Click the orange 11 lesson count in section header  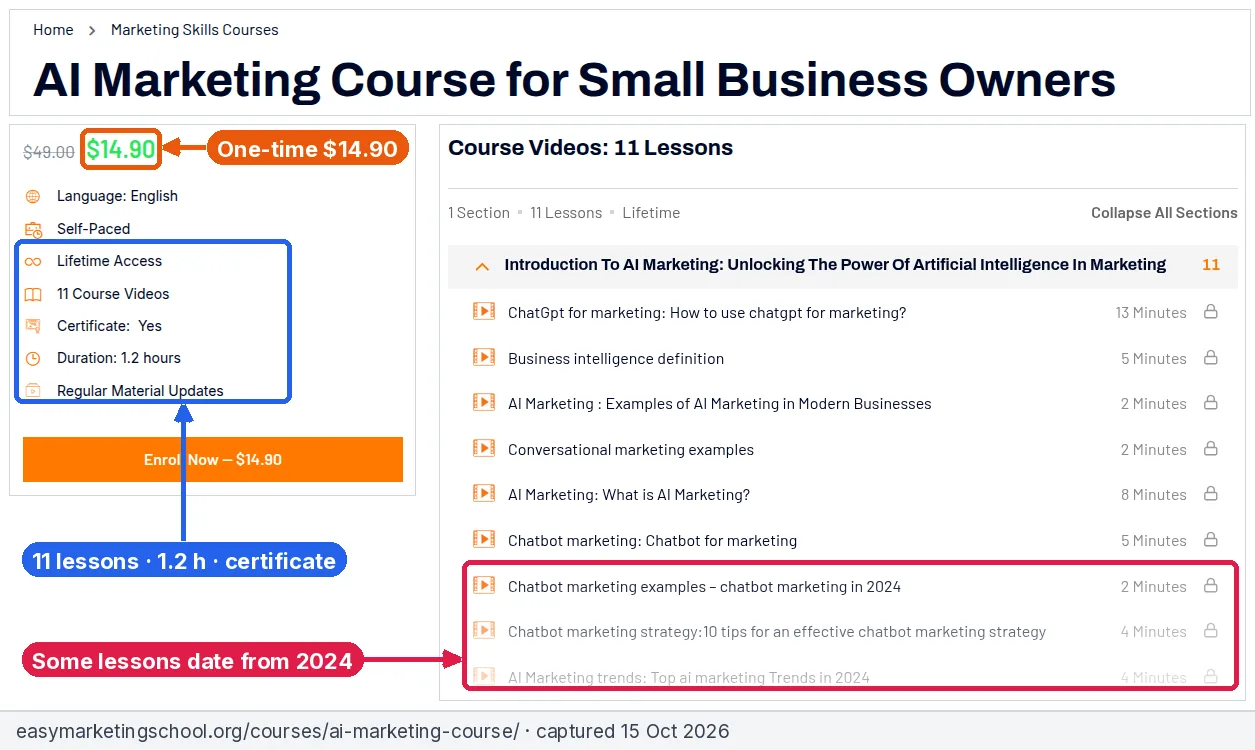click(1211, 265)
